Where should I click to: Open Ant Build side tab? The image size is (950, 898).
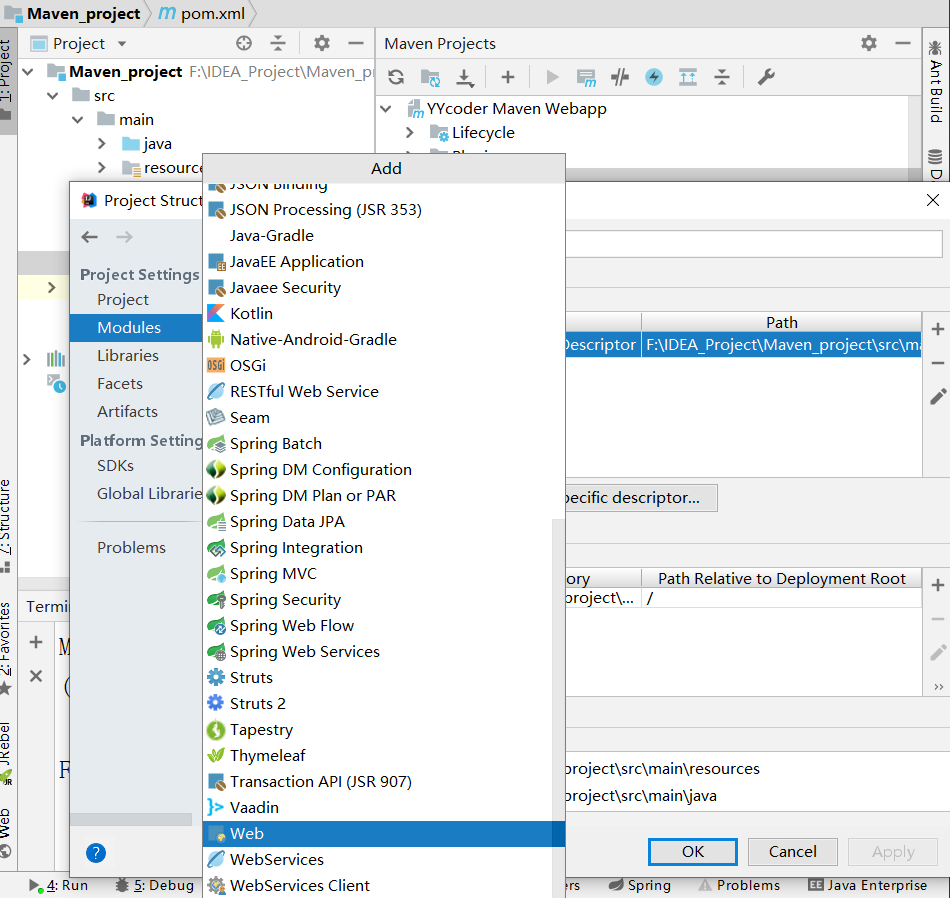pos(935,81)
